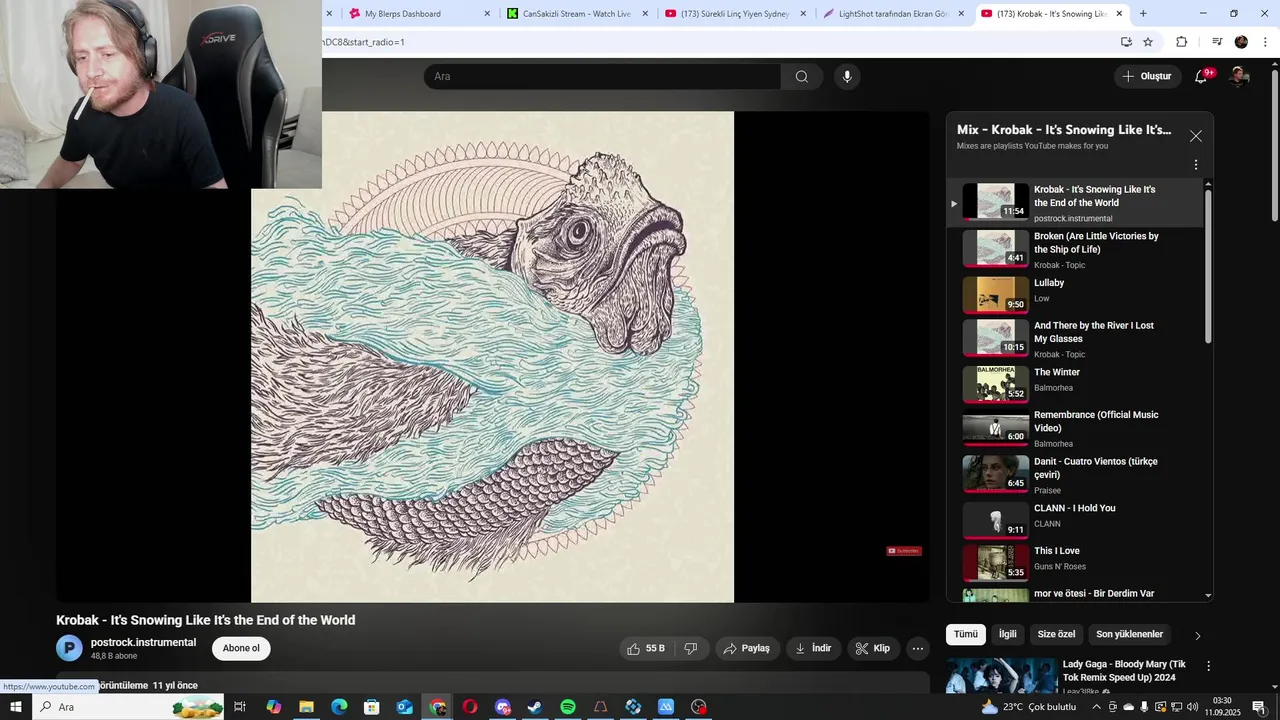Close the Mix playlist panel
The height and width of the screenshot is (720, 1280).
pyautogui.click(x=1196, y=136)
